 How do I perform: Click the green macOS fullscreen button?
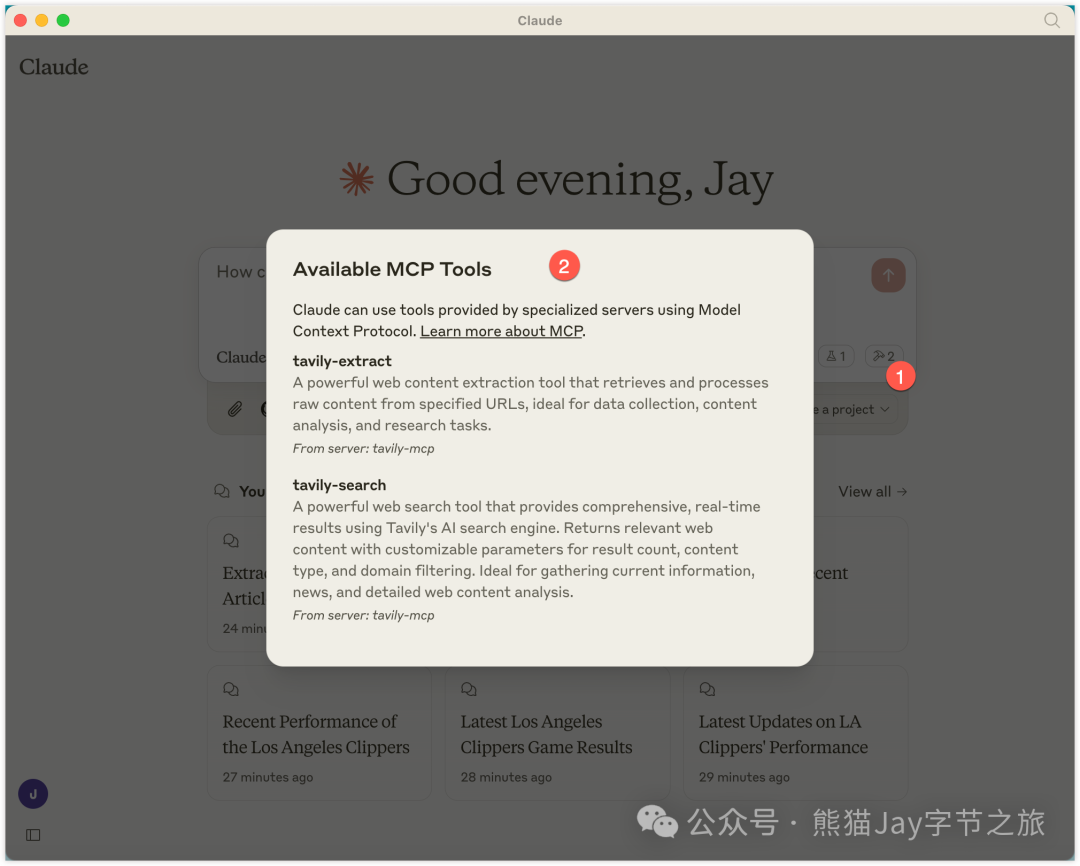click(x=63, y=21)
